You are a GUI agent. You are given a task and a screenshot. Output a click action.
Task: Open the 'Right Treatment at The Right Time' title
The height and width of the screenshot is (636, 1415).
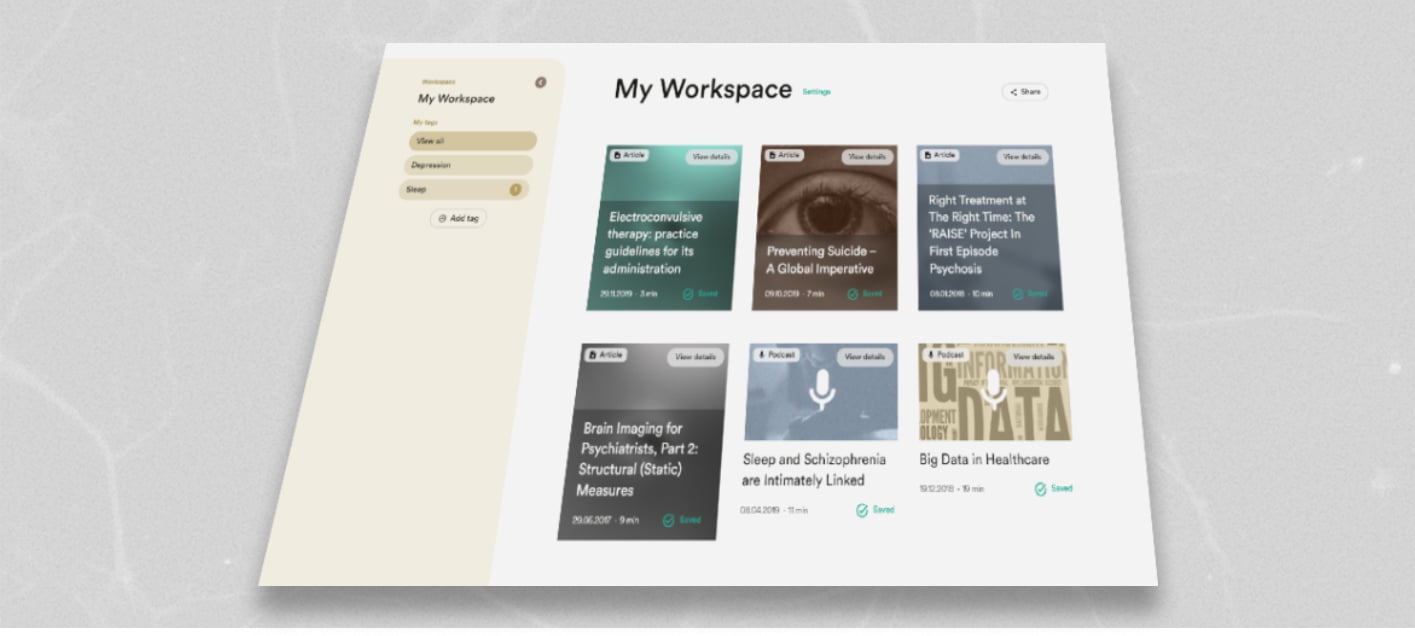pyautogui.click(x=981, y=235)
